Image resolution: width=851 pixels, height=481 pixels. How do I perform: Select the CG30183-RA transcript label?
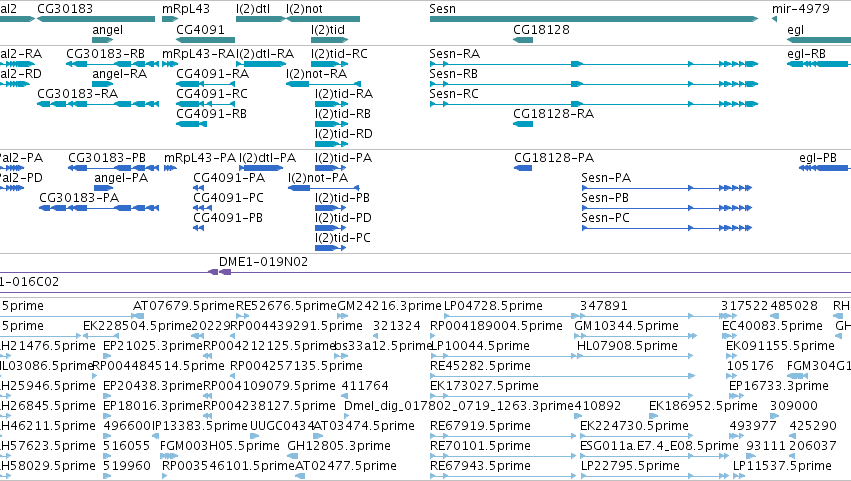pos(78,94)
